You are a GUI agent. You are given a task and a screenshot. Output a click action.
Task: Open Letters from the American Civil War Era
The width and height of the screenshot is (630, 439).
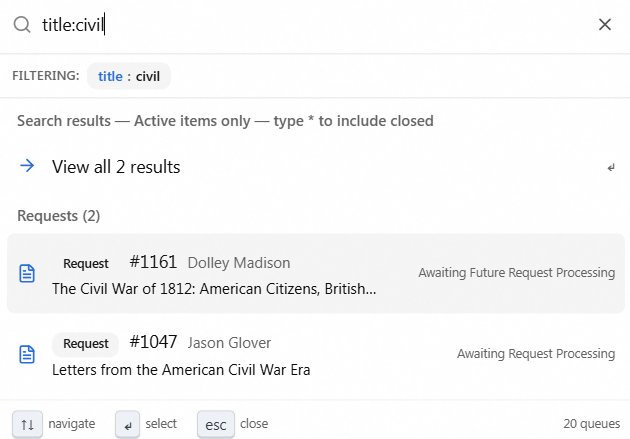(181, 370)
